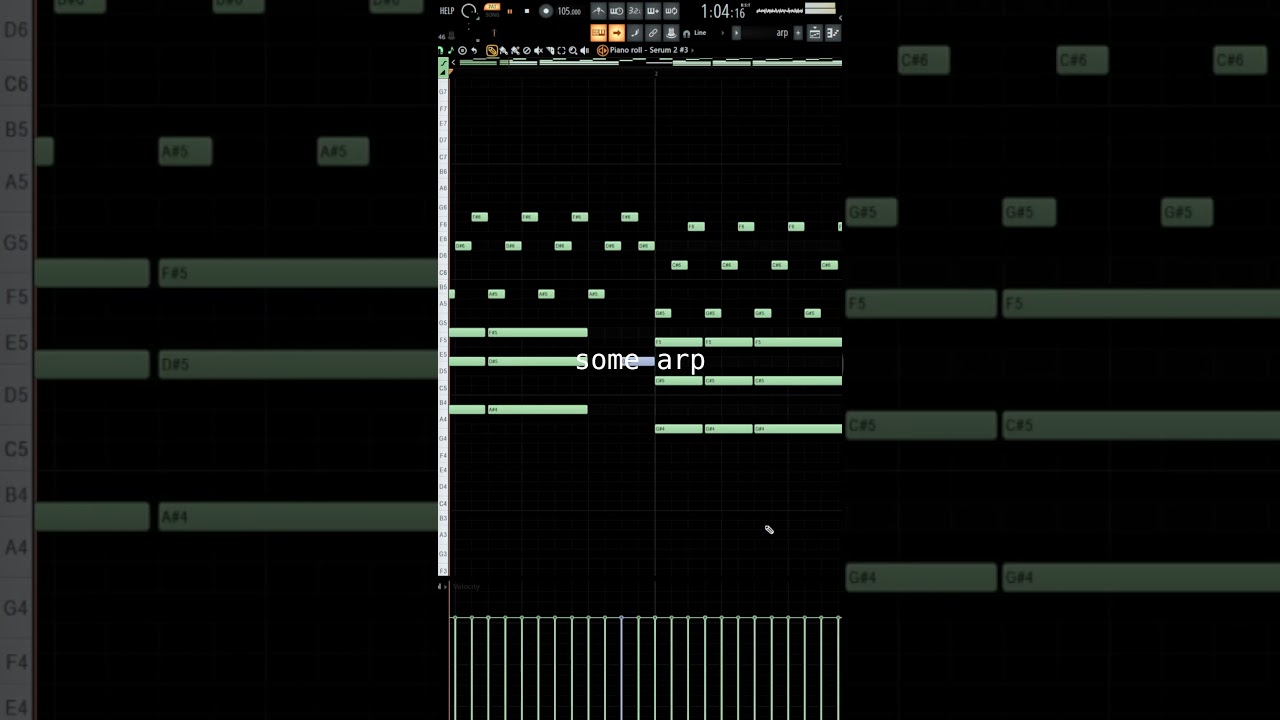
Task: Click the undo arrow in piano roll toolbar
Action: 474,50
